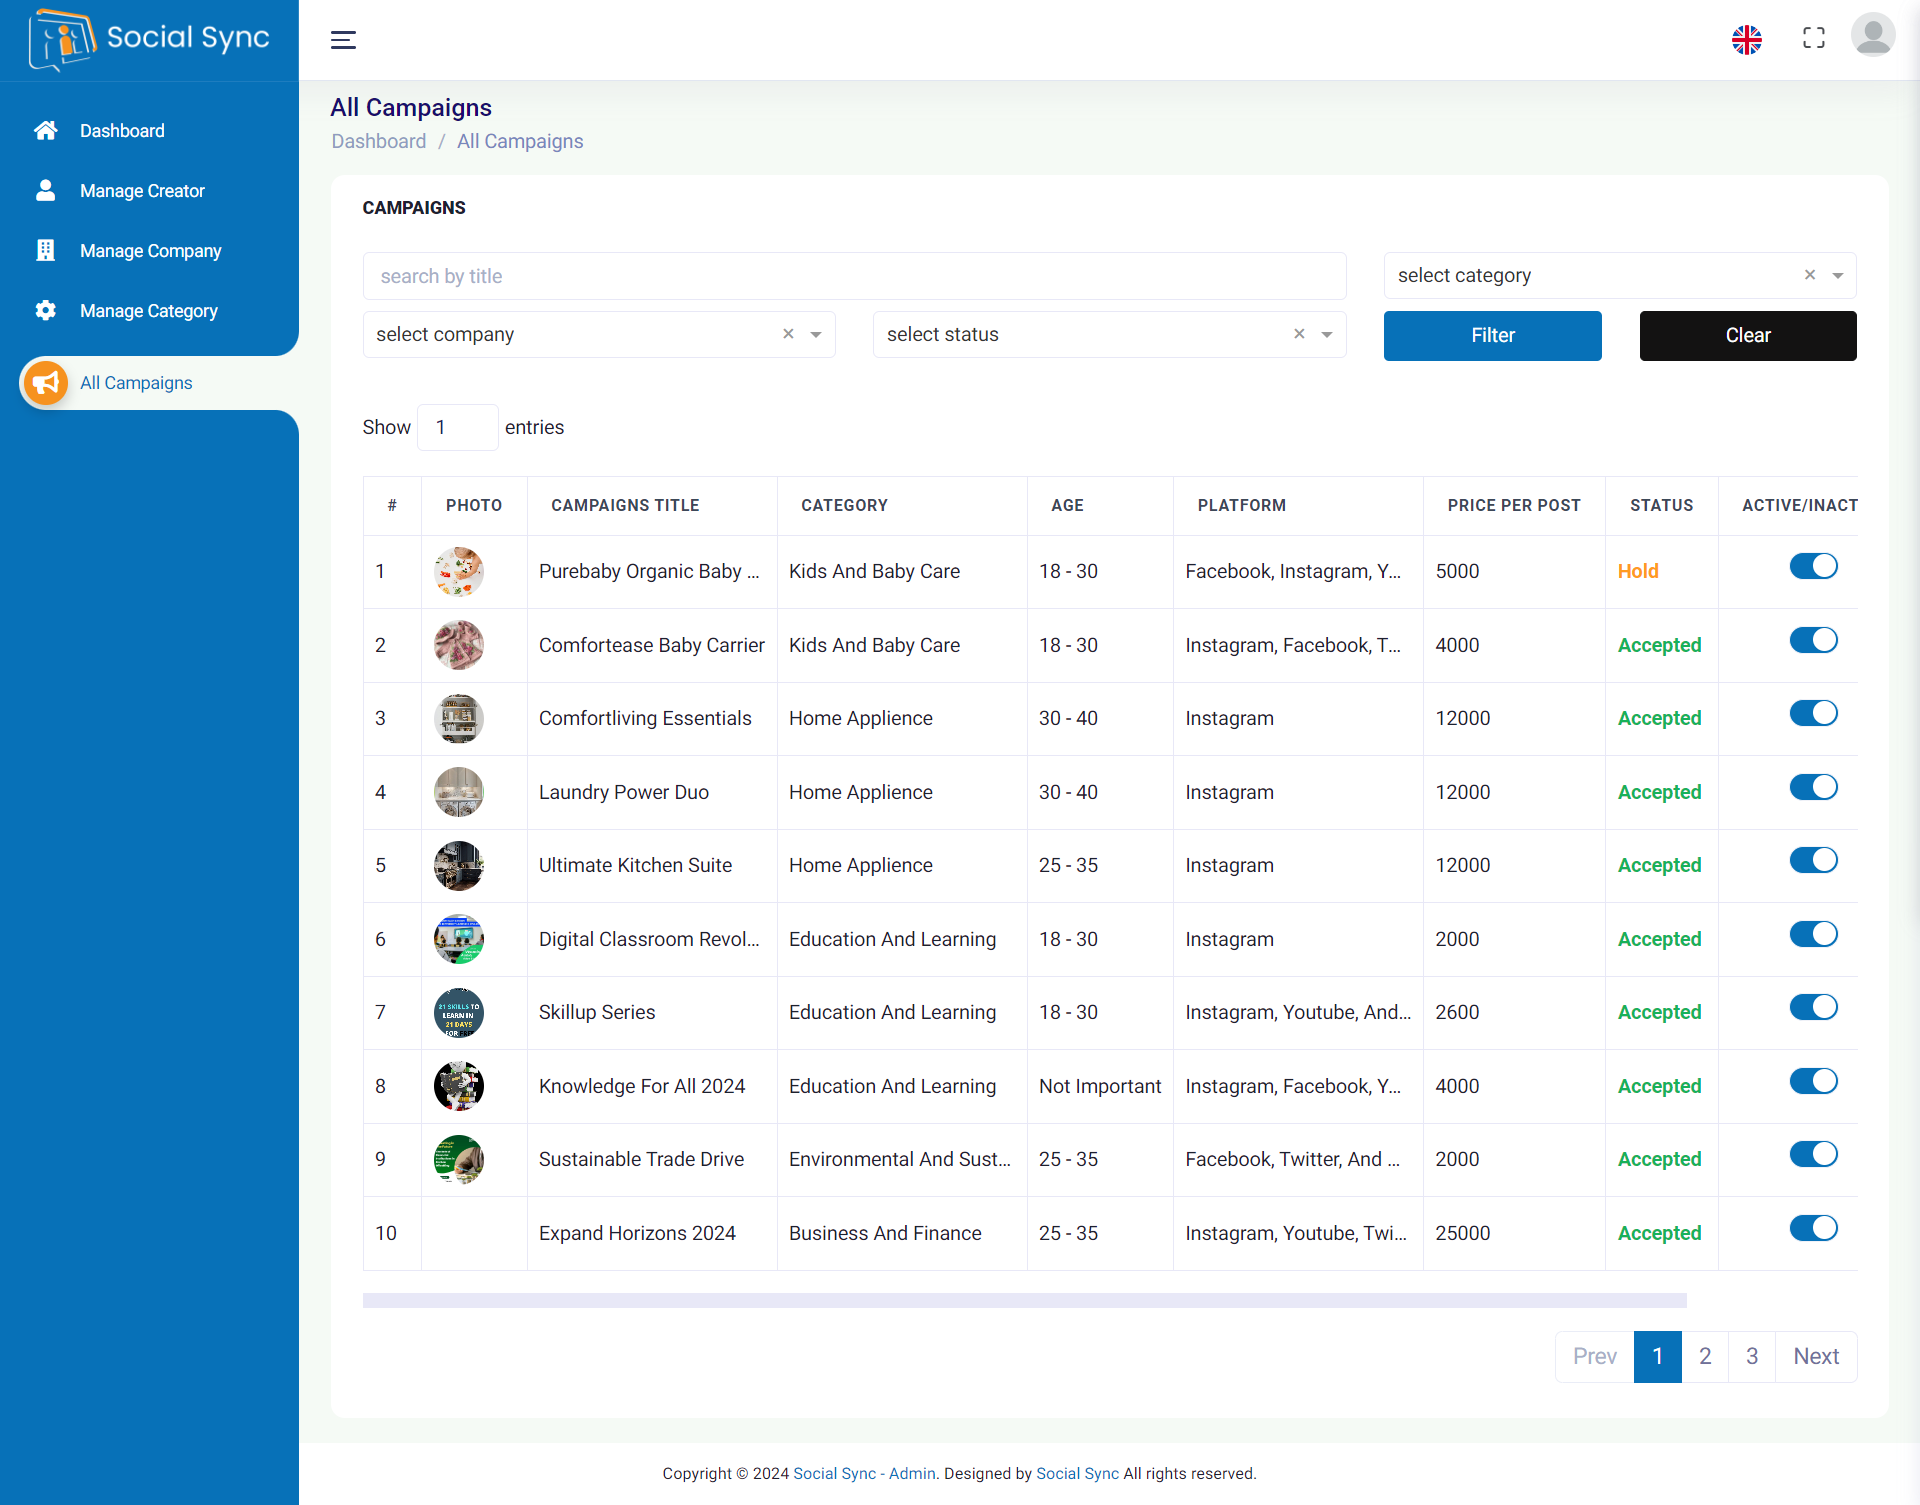
Task: View the Ultimate Kitchen Suite campaign photo
Action: (458, 866)
